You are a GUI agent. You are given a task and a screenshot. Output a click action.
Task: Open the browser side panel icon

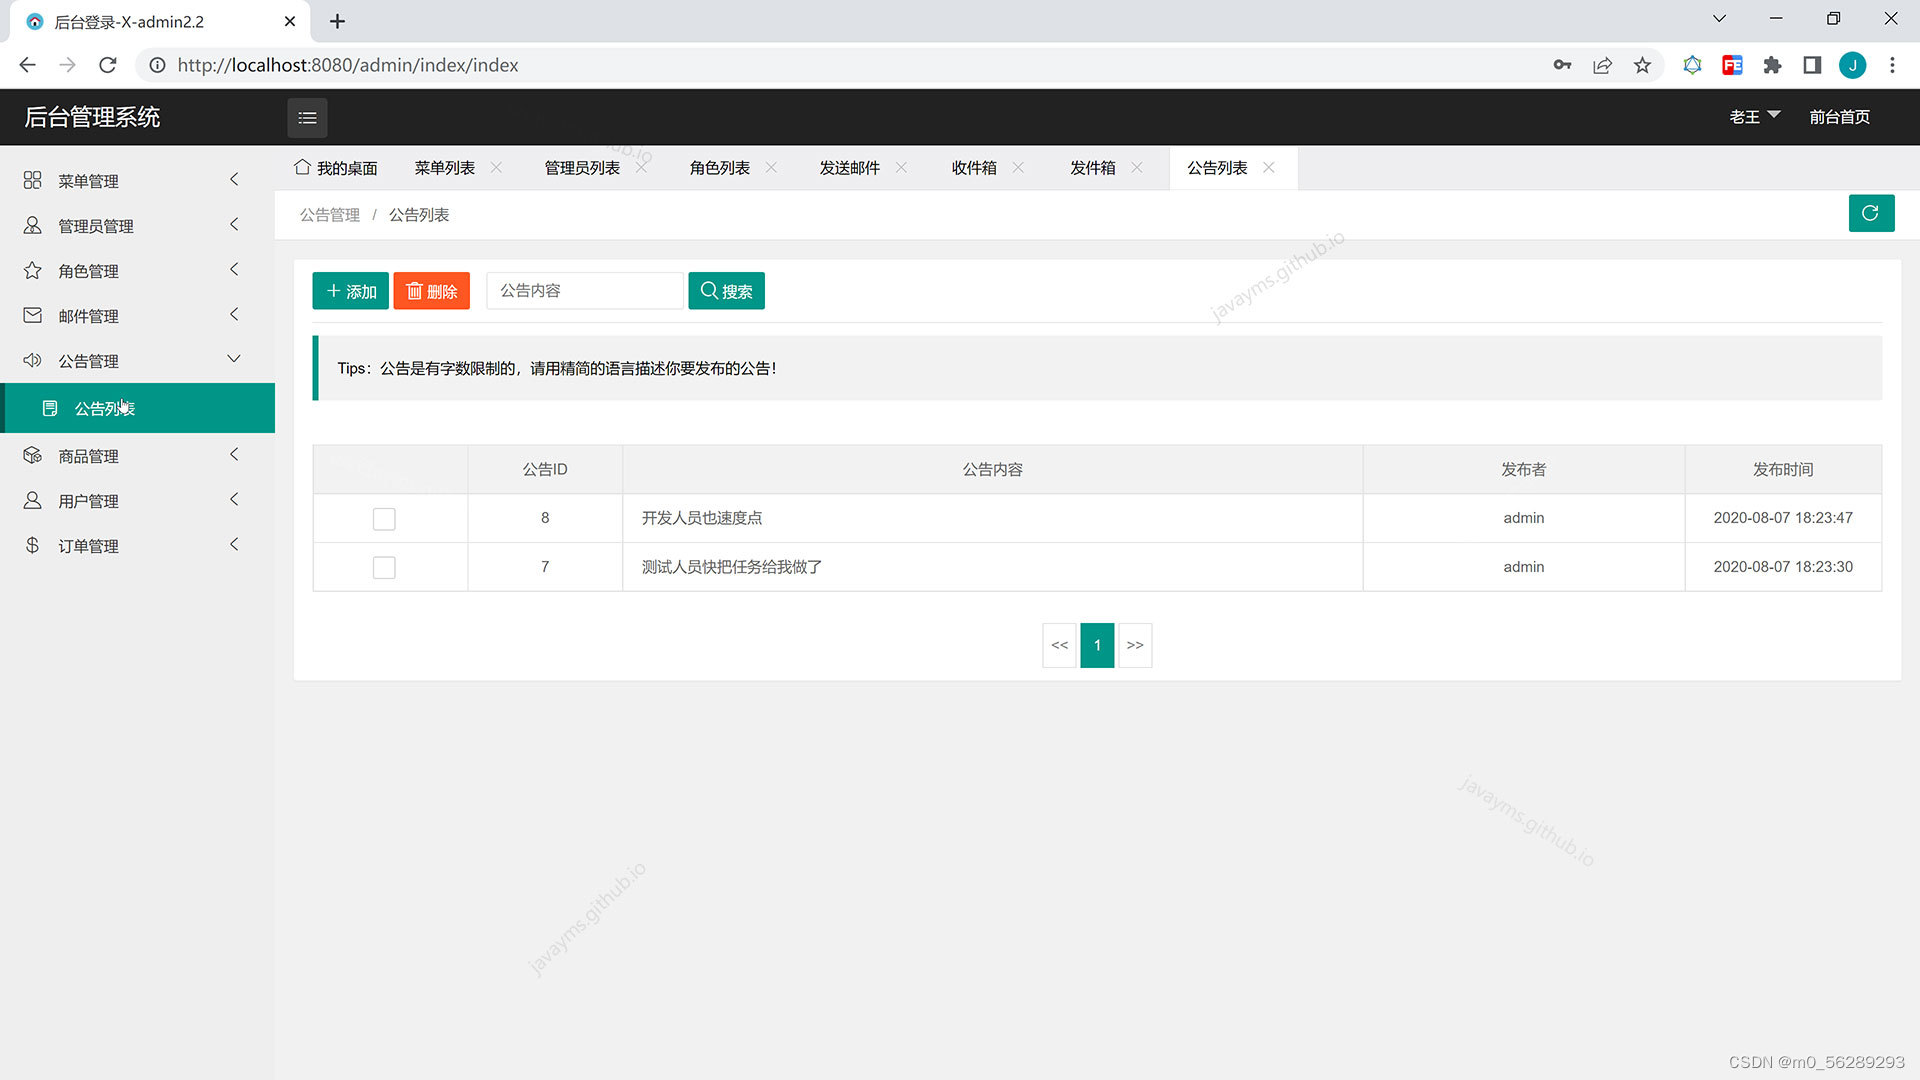[x=1812, y=65]
